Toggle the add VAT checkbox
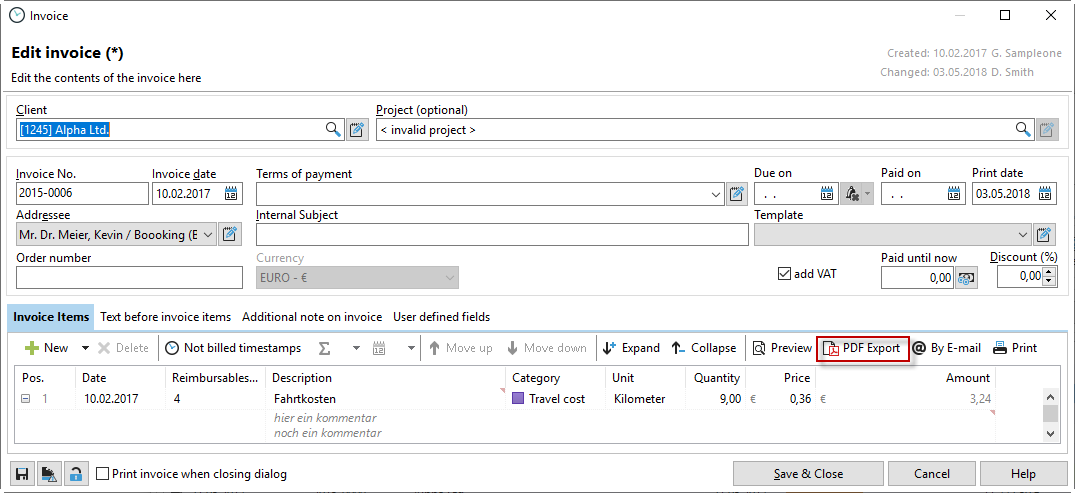1075x493 pixels. (x=784, y=274)
